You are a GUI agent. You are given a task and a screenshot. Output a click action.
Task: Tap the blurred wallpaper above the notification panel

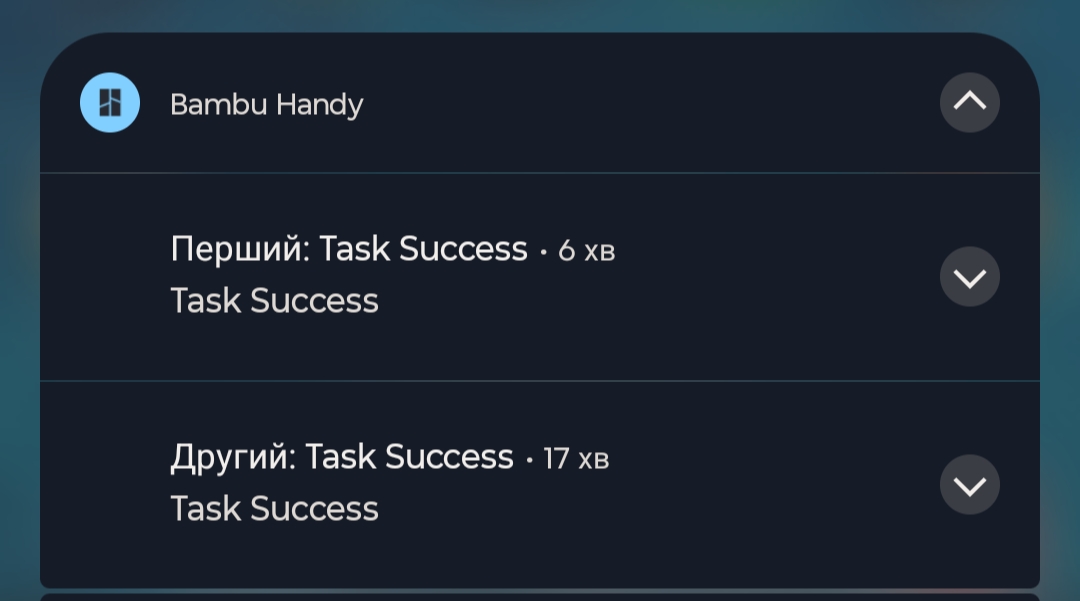point(540,14)
